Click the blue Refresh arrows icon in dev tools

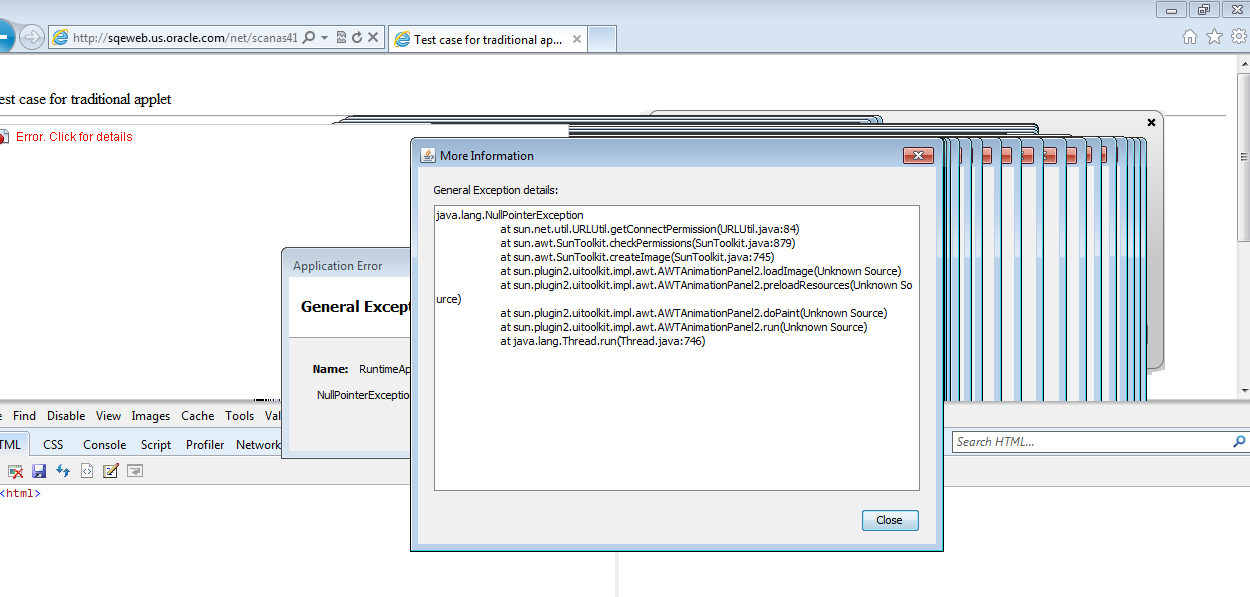63,471
